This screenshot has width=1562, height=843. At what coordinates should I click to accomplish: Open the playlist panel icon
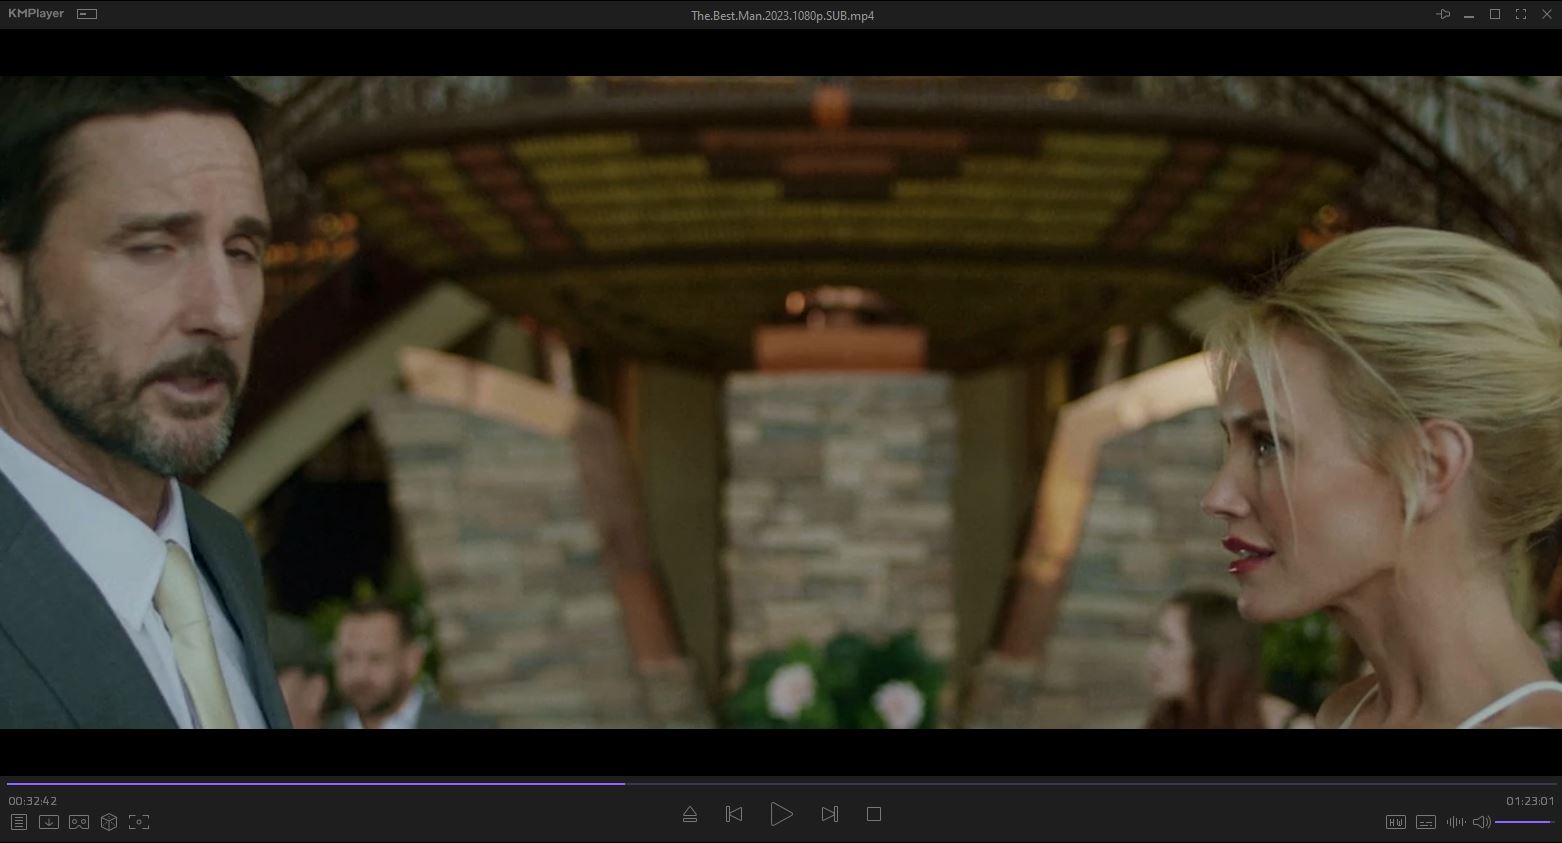pos(18,822)
